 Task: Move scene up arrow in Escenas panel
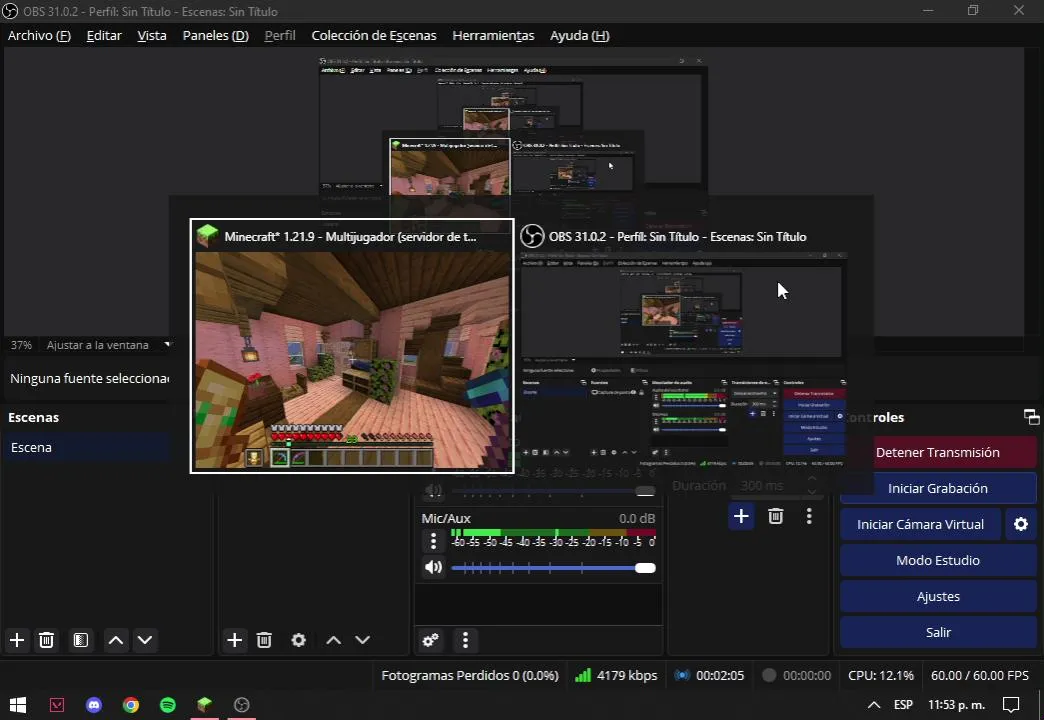pyautogui.click(x=115, y=640)
